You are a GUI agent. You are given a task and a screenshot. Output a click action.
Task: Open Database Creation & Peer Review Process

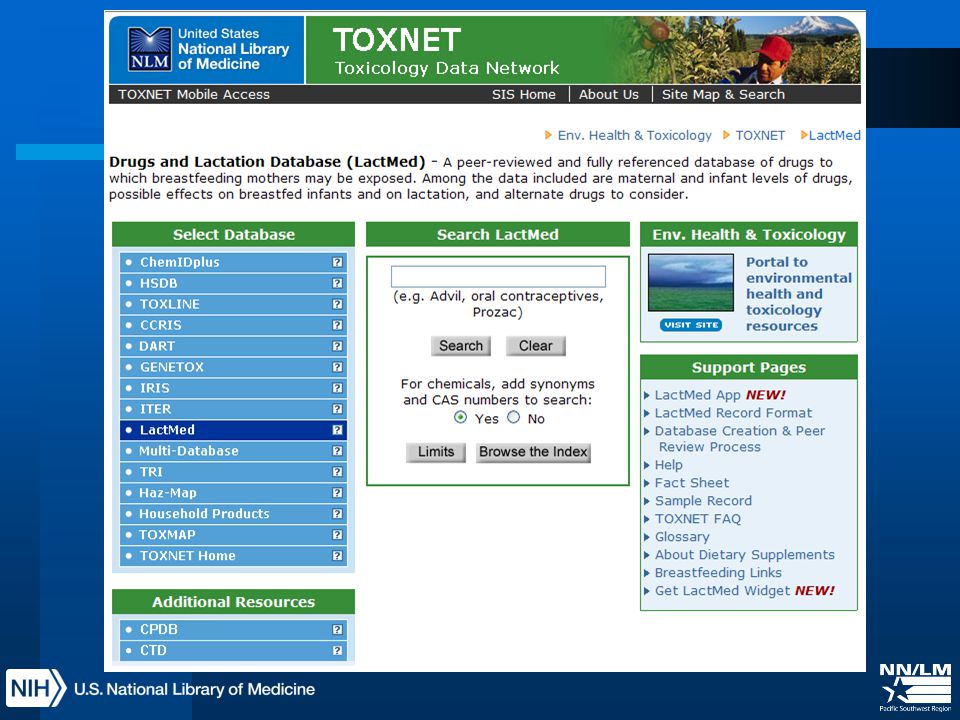click(740, 438)
